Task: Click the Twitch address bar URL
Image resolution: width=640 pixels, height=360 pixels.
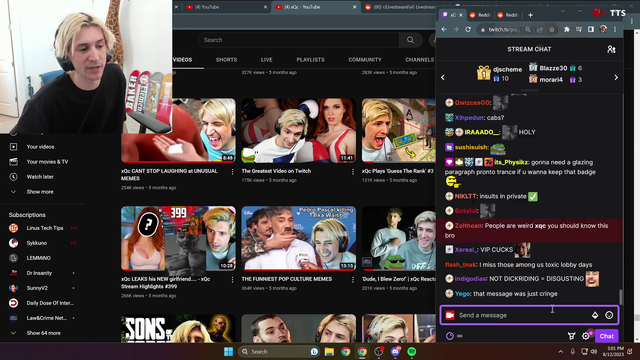Action: click(x=504, y=29)
